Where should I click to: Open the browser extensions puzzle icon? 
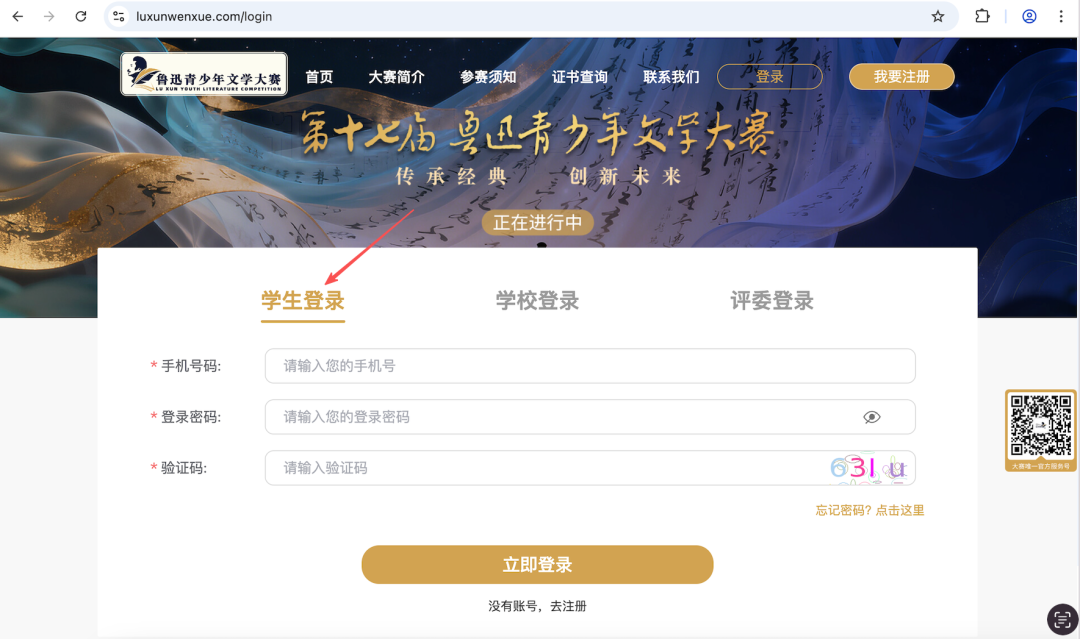[x=982, y=17]
